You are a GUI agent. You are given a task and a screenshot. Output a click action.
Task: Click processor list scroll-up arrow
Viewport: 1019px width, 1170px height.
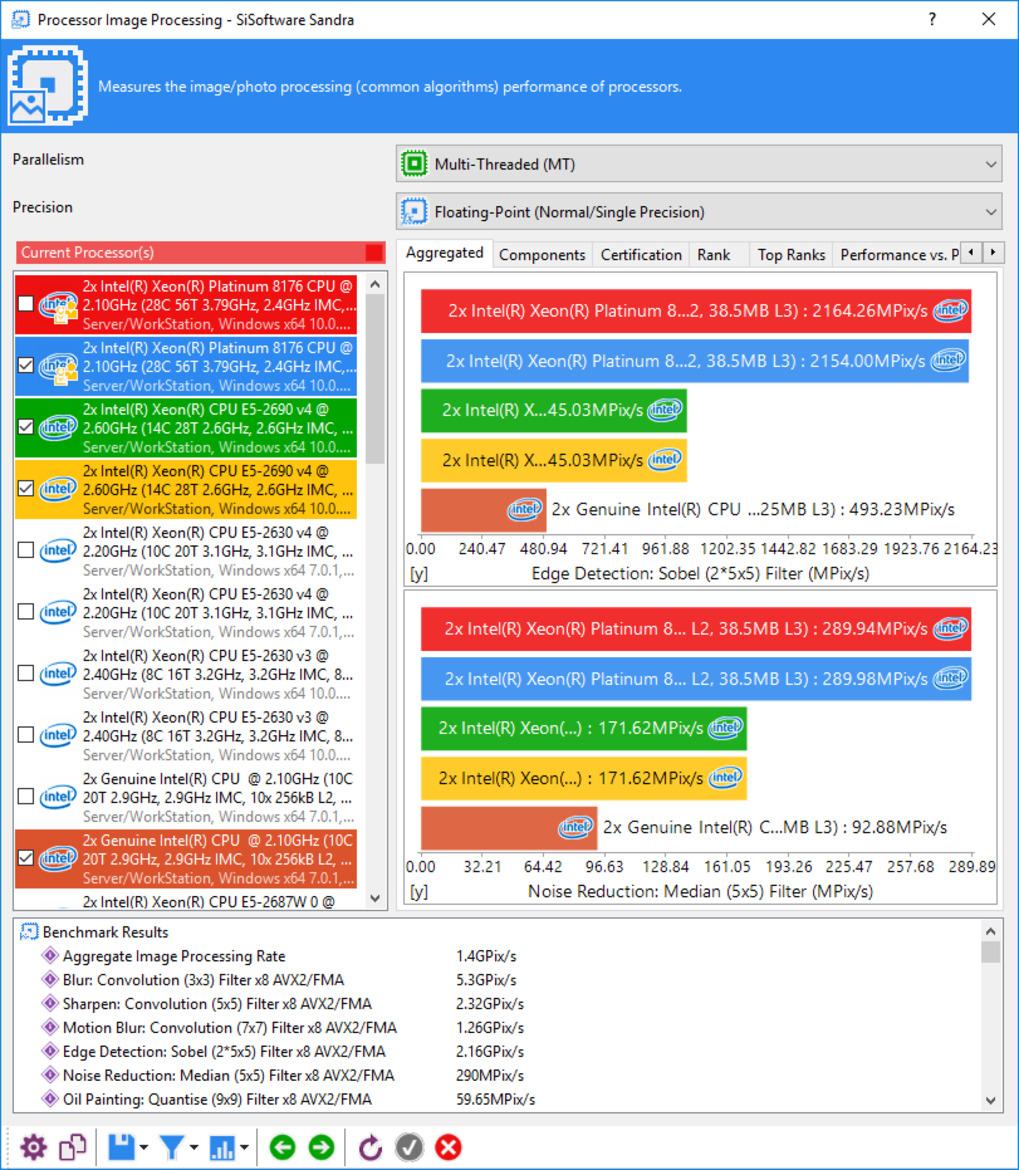click(375, 284)
